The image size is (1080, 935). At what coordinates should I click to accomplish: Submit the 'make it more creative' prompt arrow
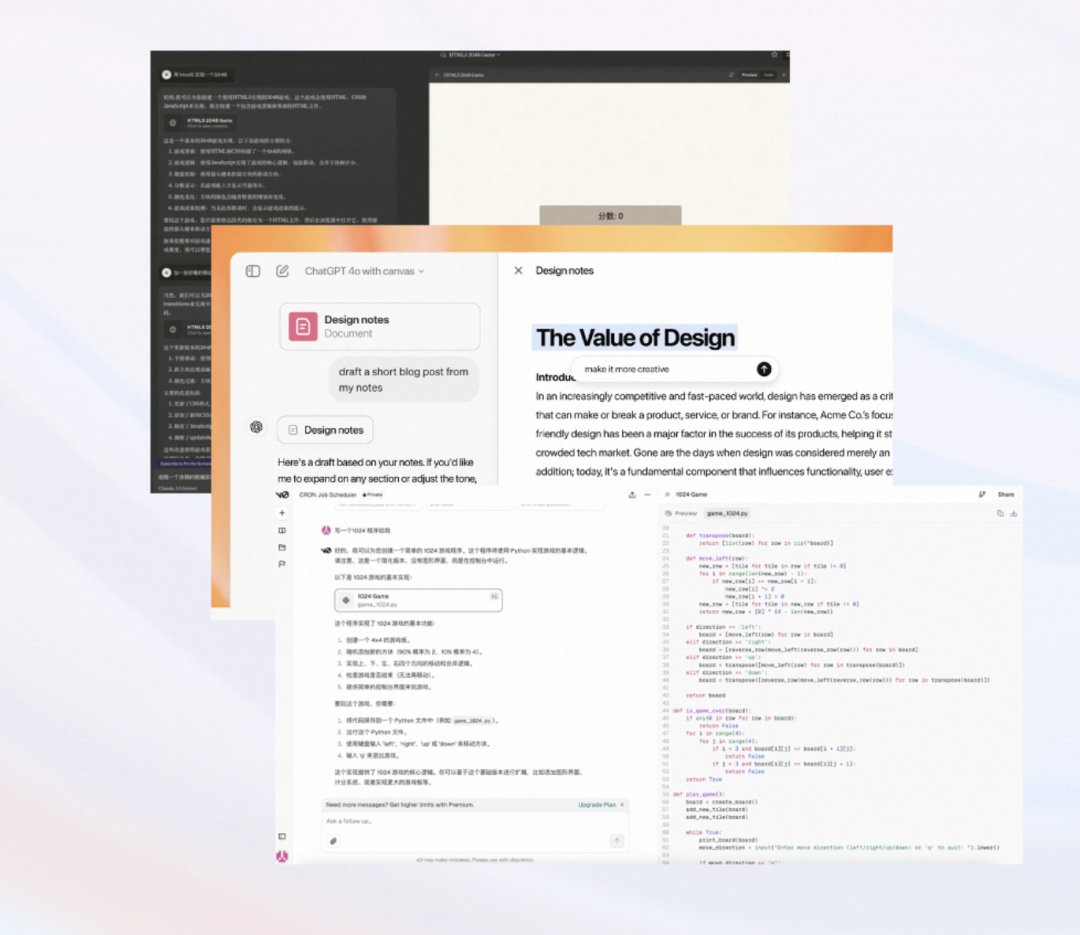pos(764,369)
